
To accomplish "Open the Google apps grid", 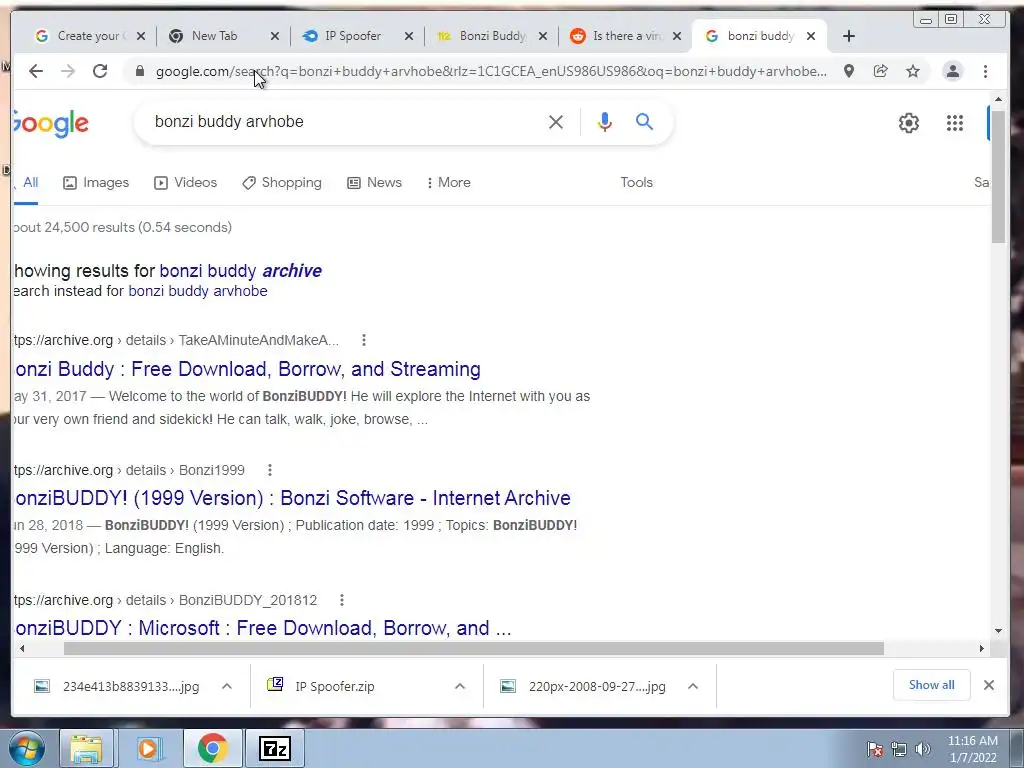I will click(x=955, y=123).
